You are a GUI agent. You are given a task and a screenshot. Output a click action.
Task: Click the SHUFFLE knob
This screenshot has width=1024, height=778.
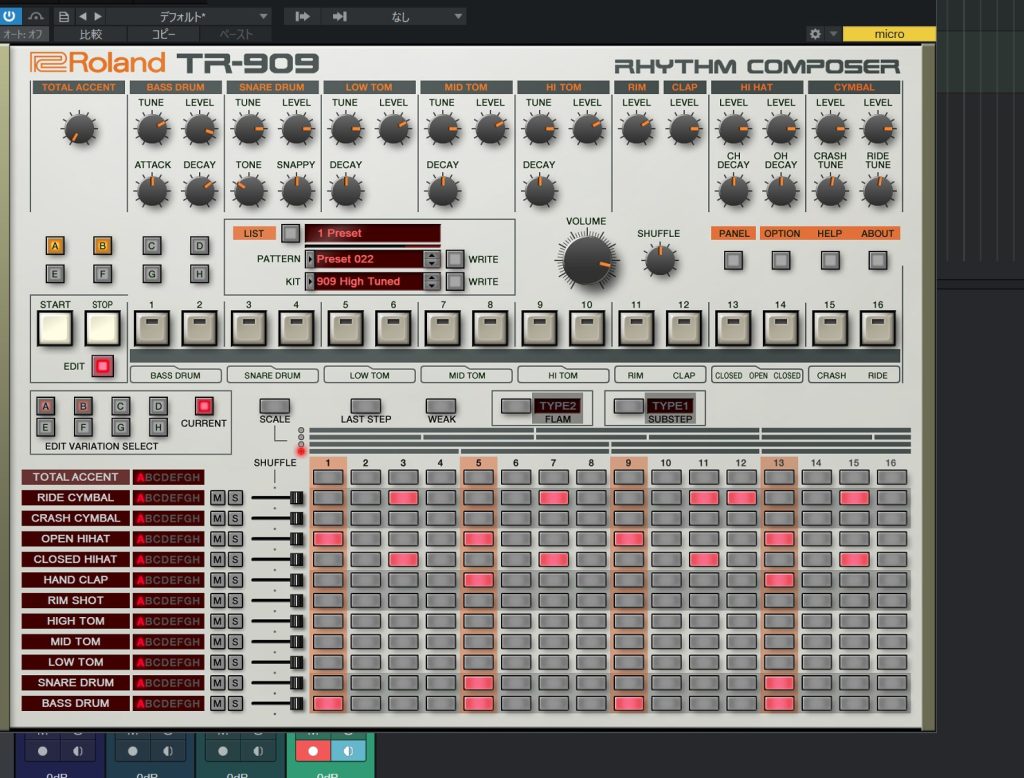coord(658,260)
